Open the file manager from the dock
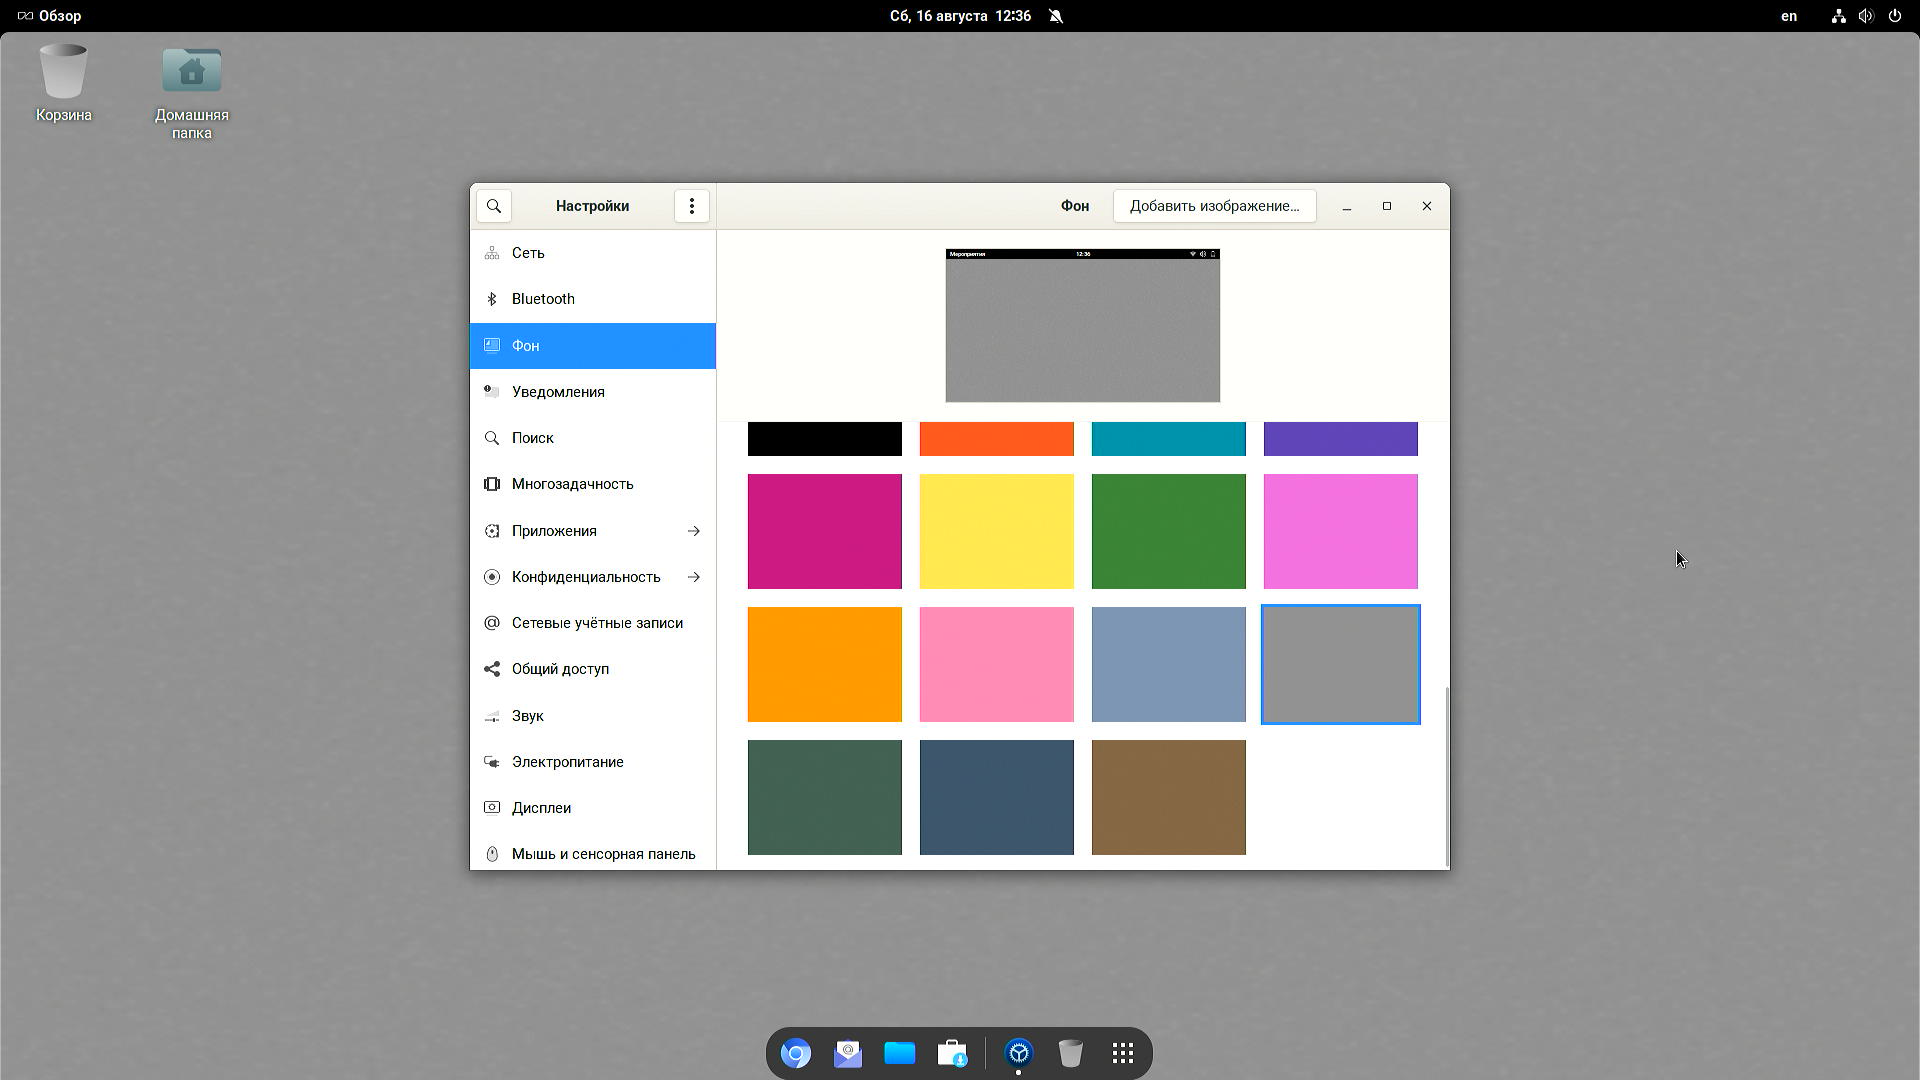1920x1080 pixels. point(900,1053)
